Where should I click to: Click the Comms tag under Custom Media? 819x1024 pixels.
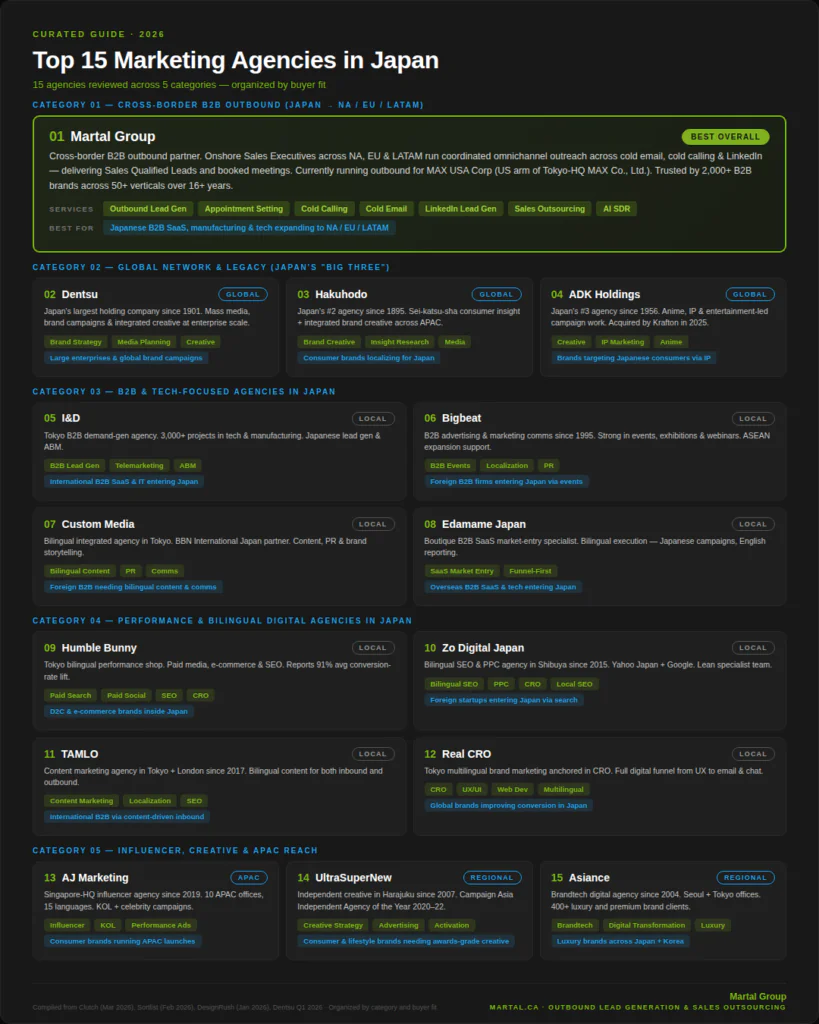[165, 571]
